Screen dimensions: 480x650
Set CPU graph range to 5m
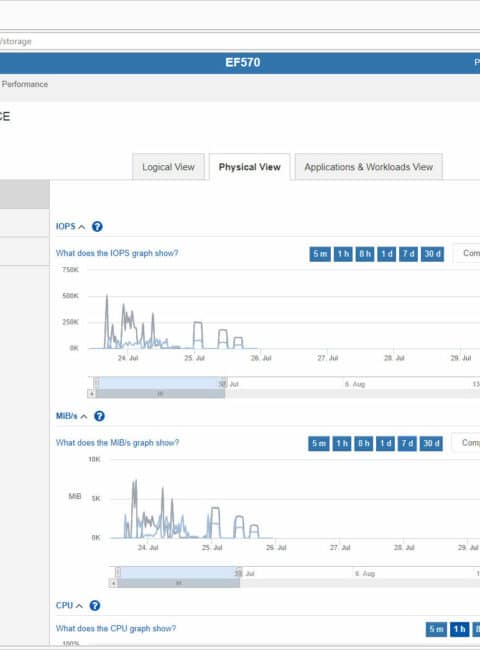click(x=436, y=629)
